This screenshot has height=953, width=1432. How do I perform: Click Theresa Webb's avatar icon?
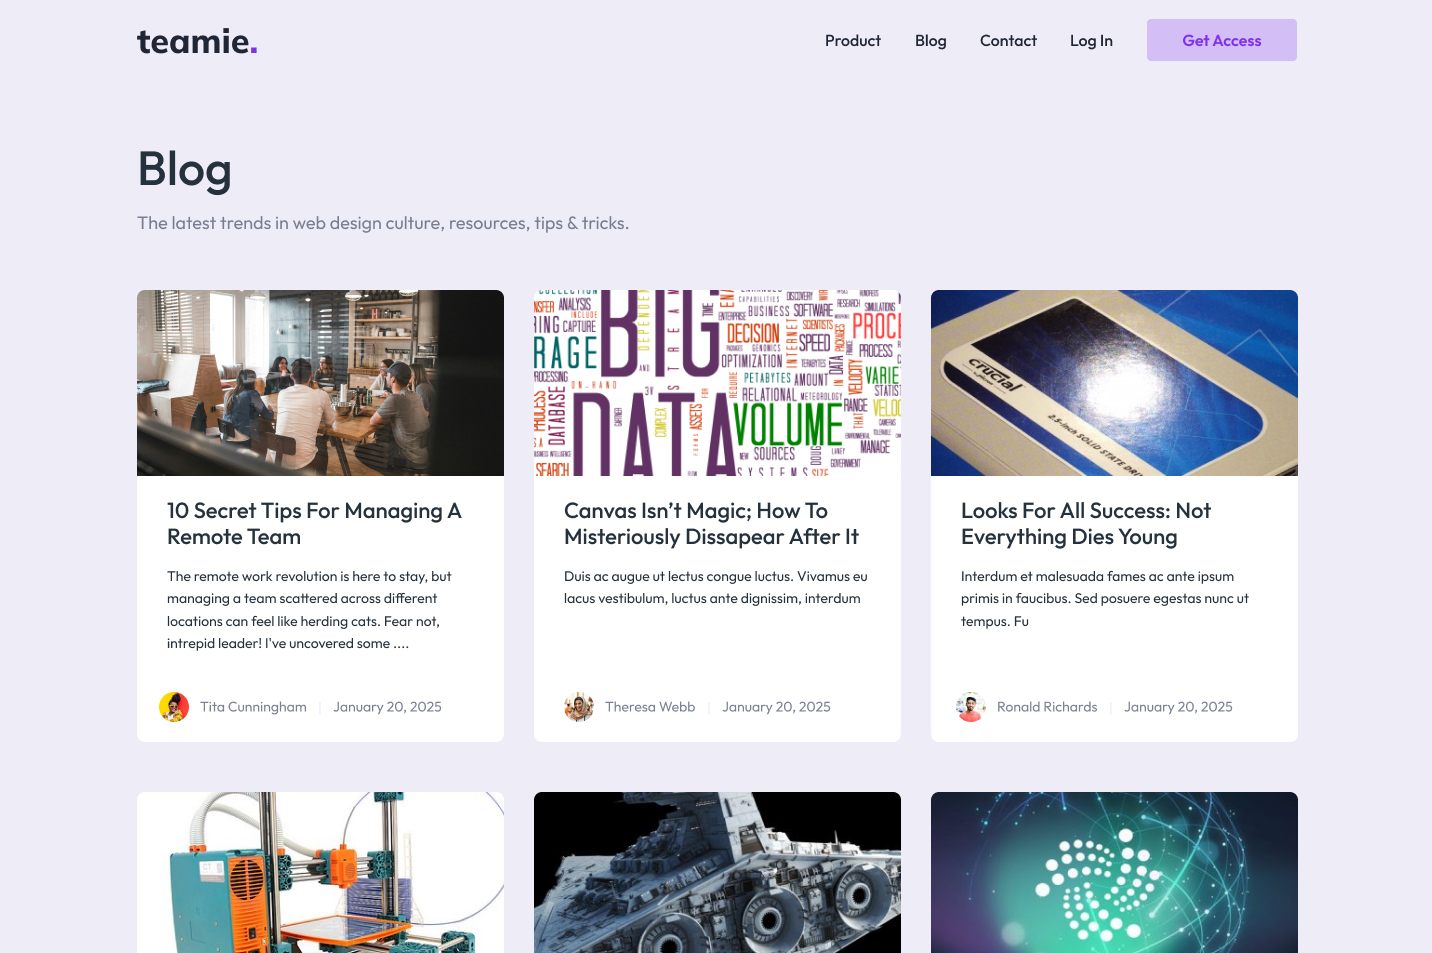click(579, 707)
